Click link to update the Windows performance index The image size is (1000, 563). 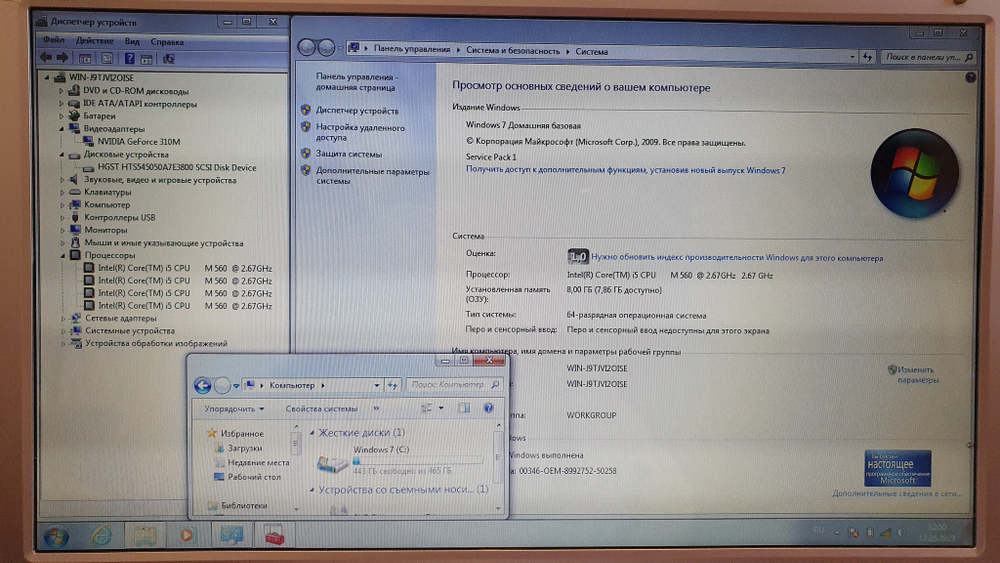pyautogui.click(x=737, y=258)
